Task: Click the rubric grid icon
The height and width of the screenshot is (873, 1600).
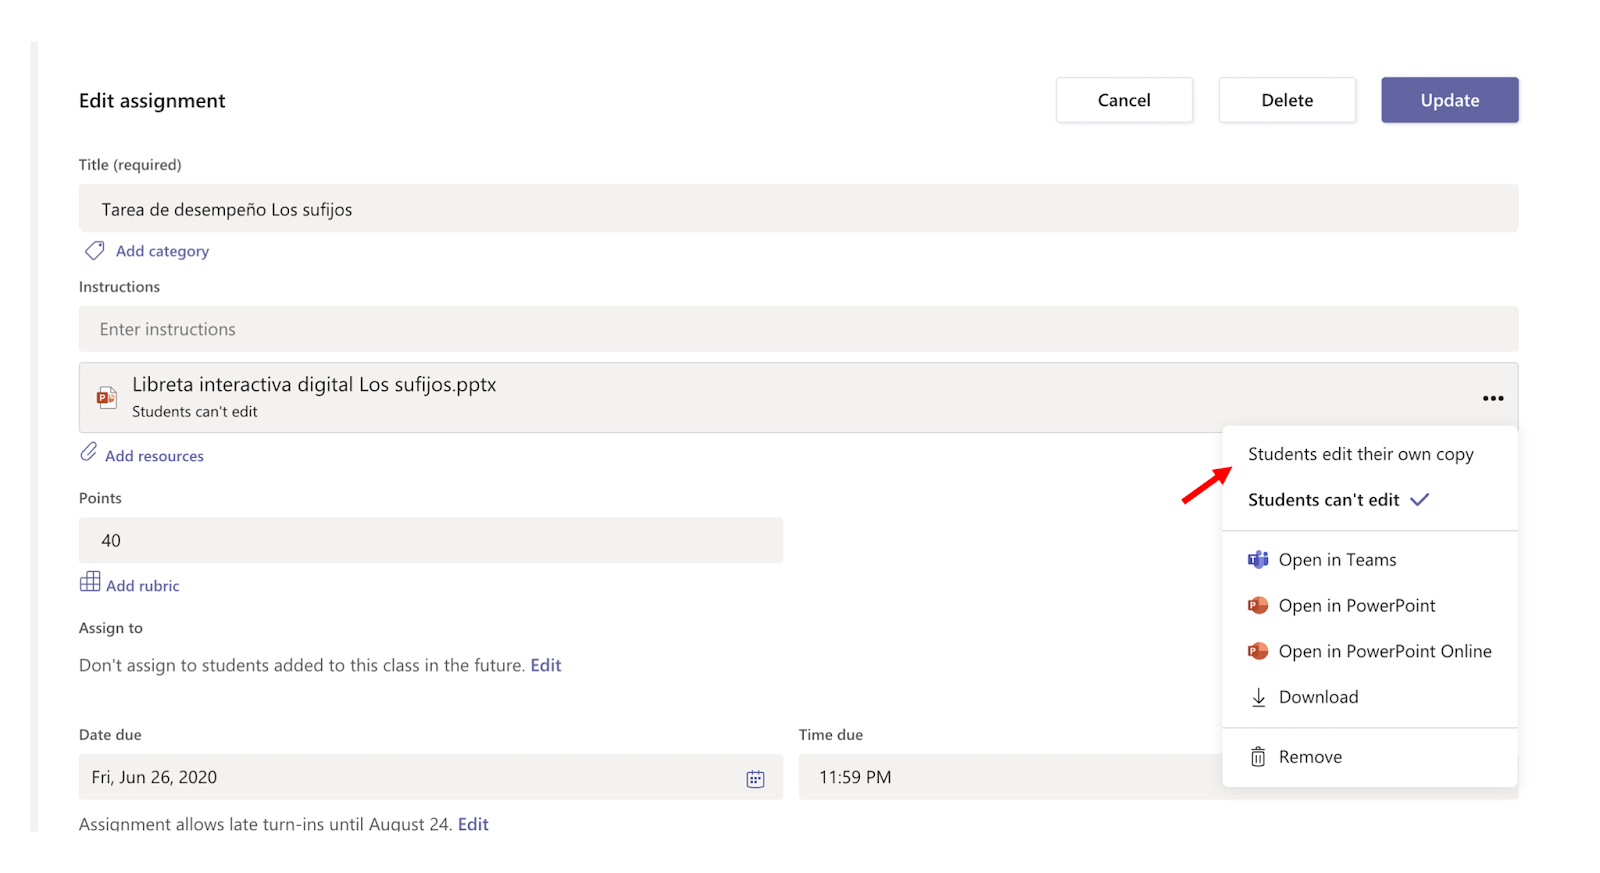Action: pos(90,582)
